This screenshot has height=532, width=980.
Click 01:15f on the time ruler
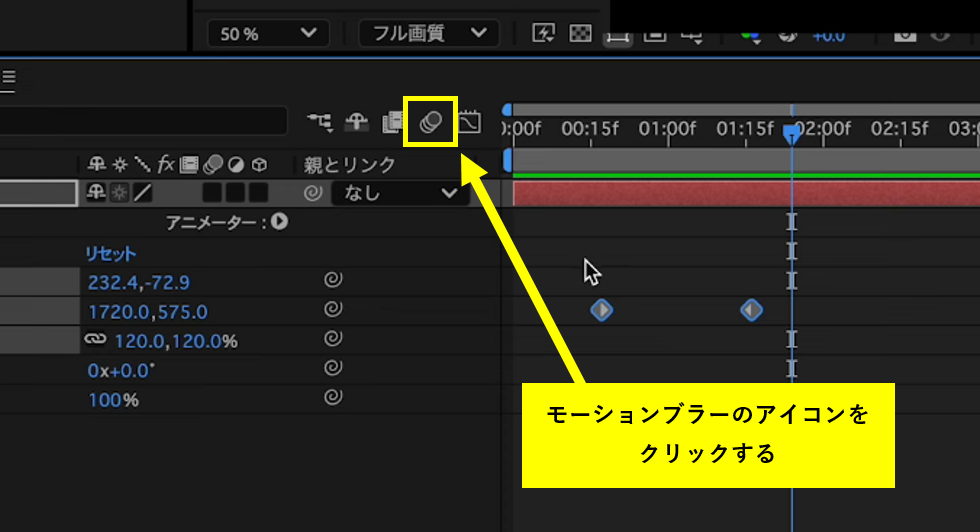(x=745, y=129)
